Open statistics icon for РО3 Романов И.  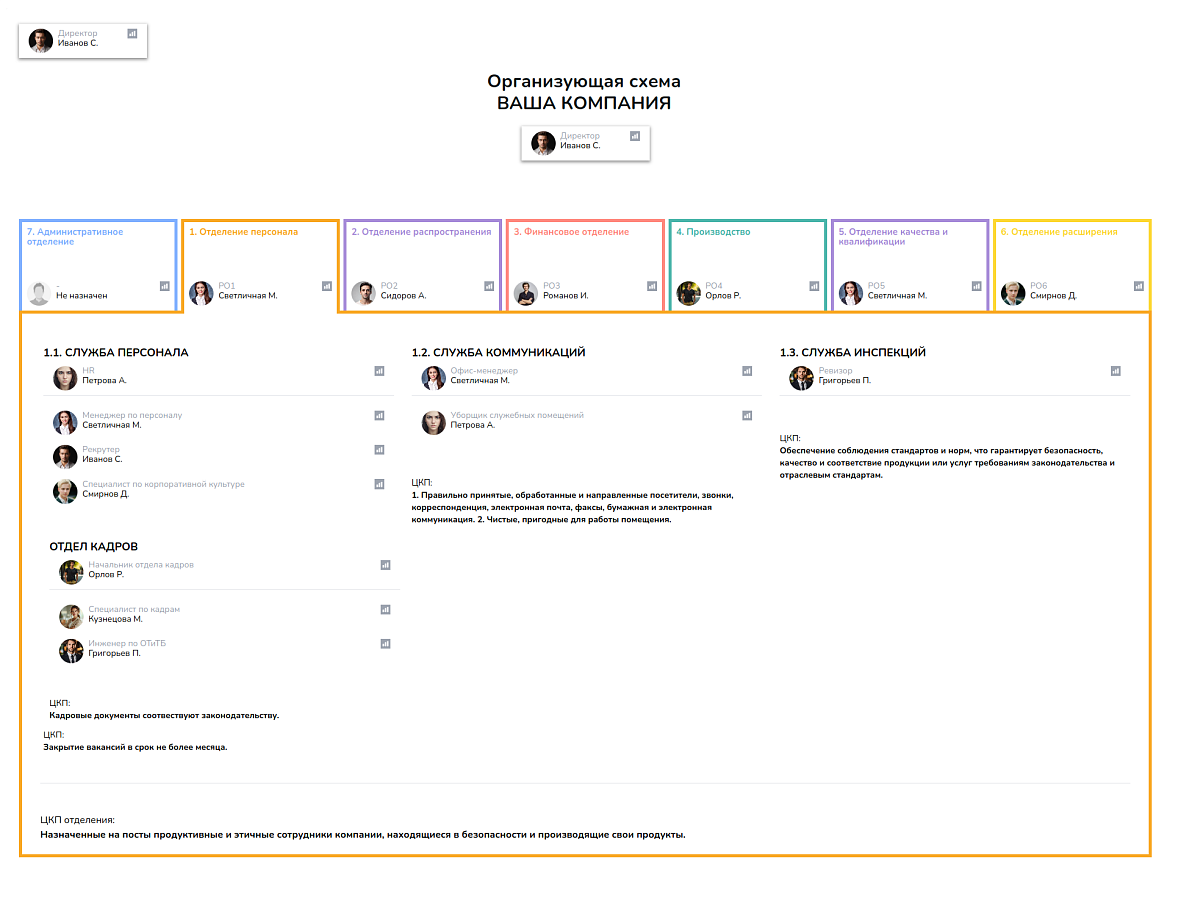click(x=652, y=286)
